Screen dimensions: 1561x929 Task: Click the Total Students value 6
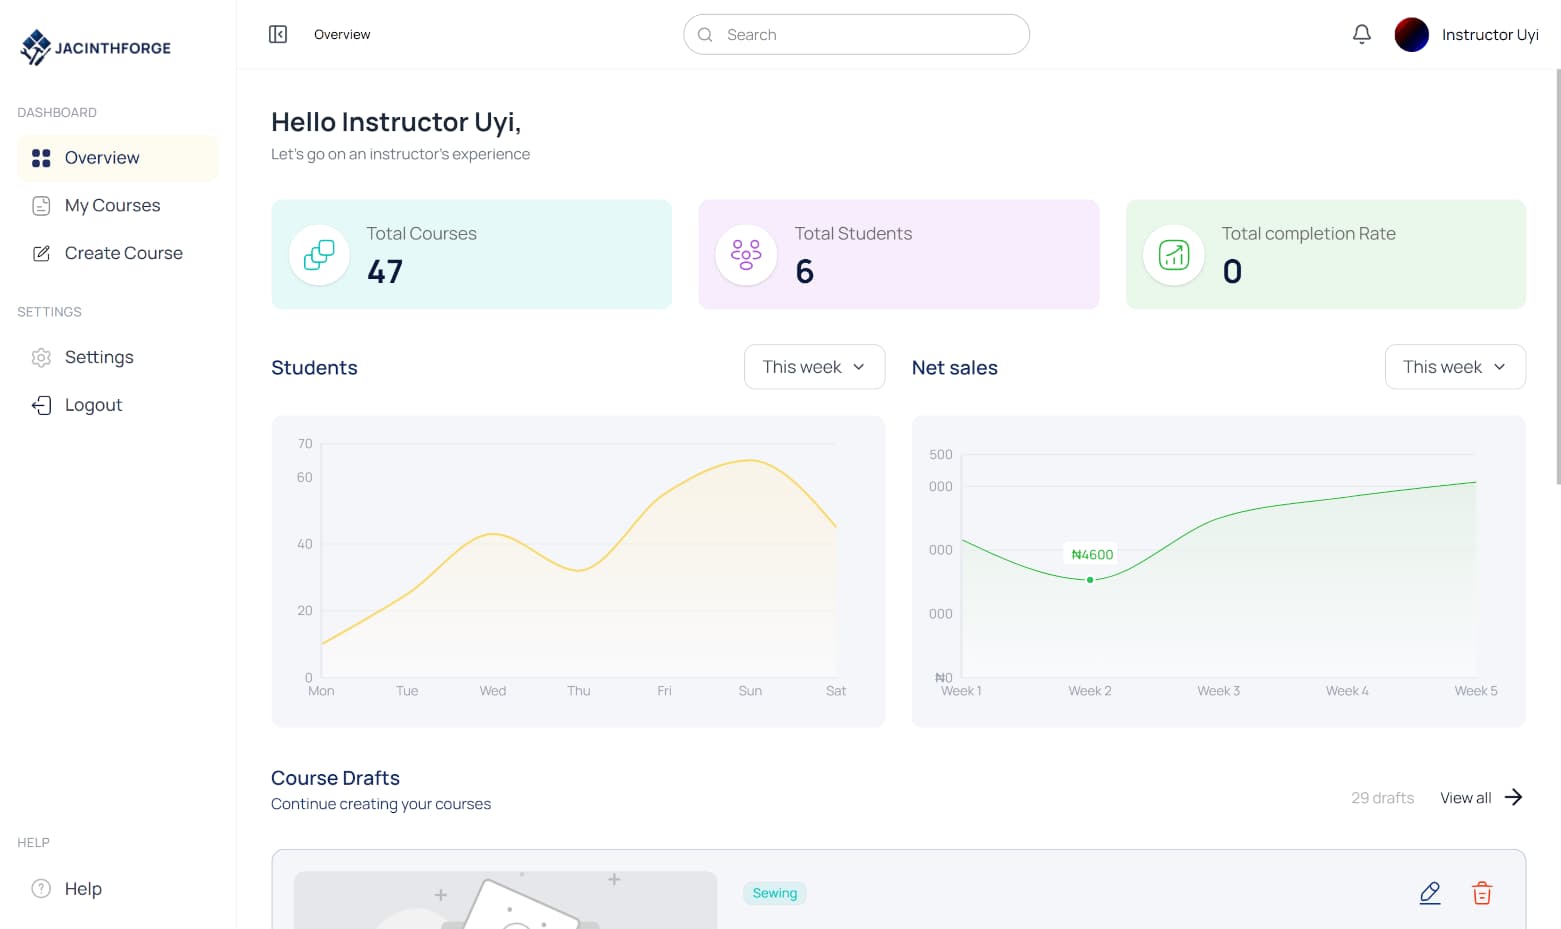tap(805, 272)
